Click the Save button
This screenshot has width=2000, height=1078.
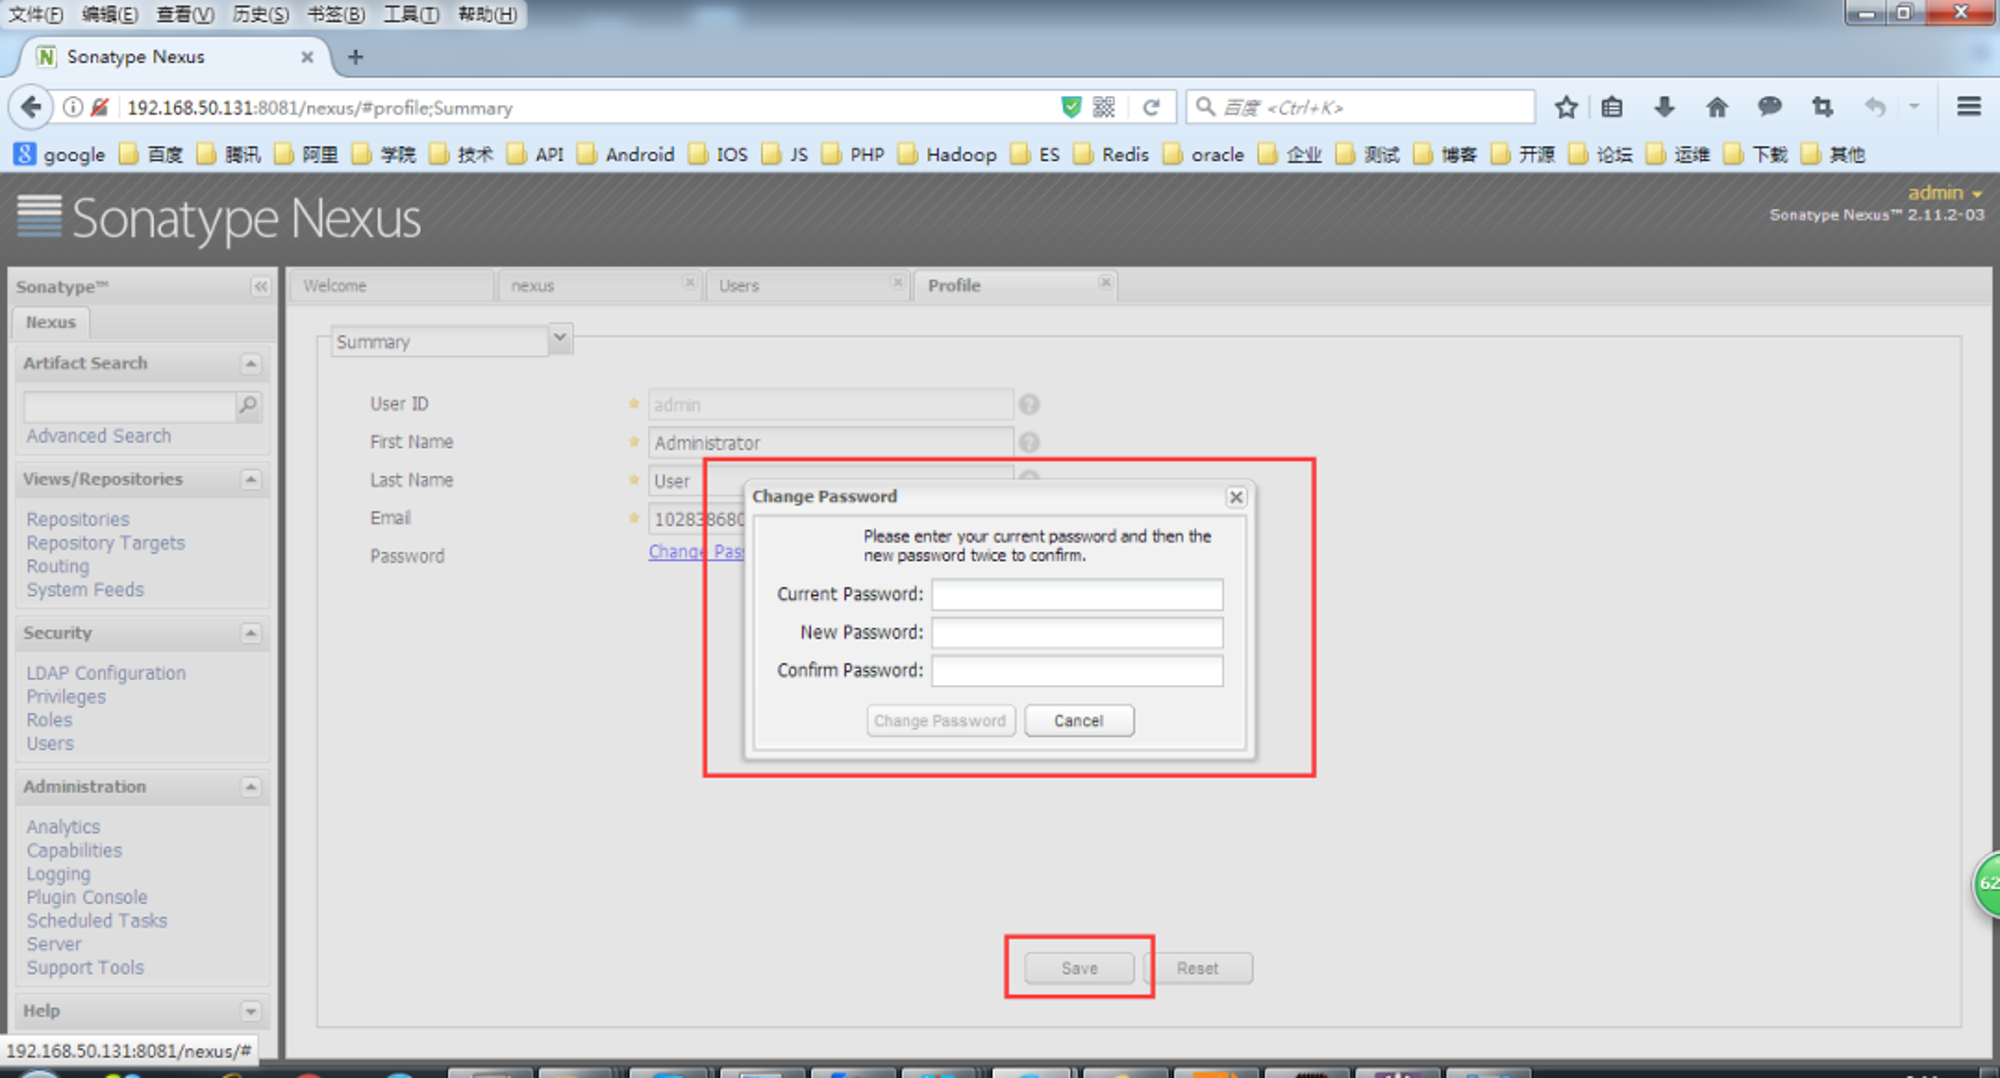point(1079,968)
